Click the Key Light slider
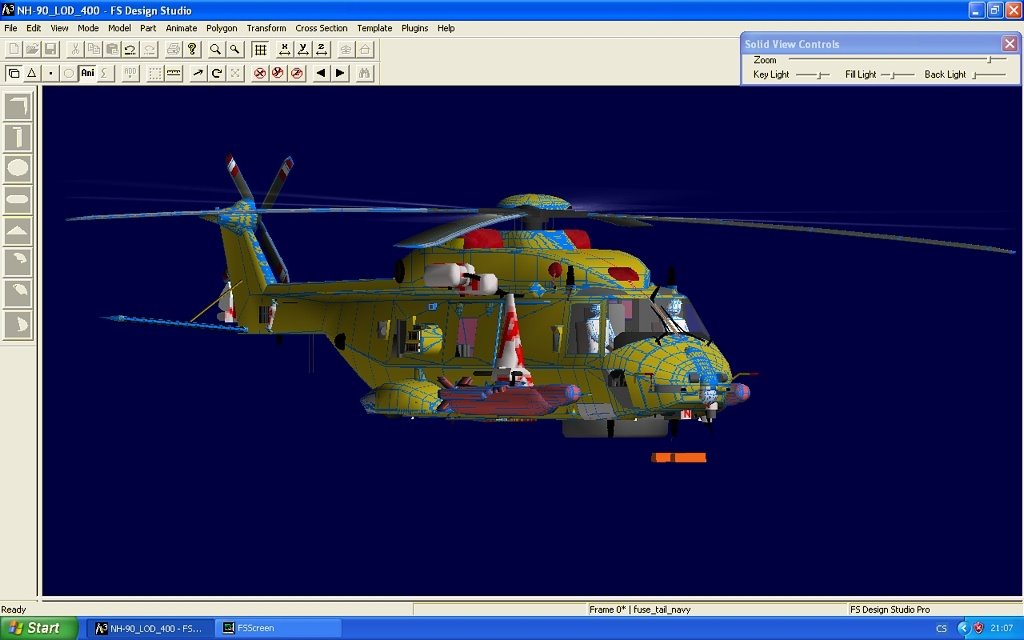 pos(812,75)
